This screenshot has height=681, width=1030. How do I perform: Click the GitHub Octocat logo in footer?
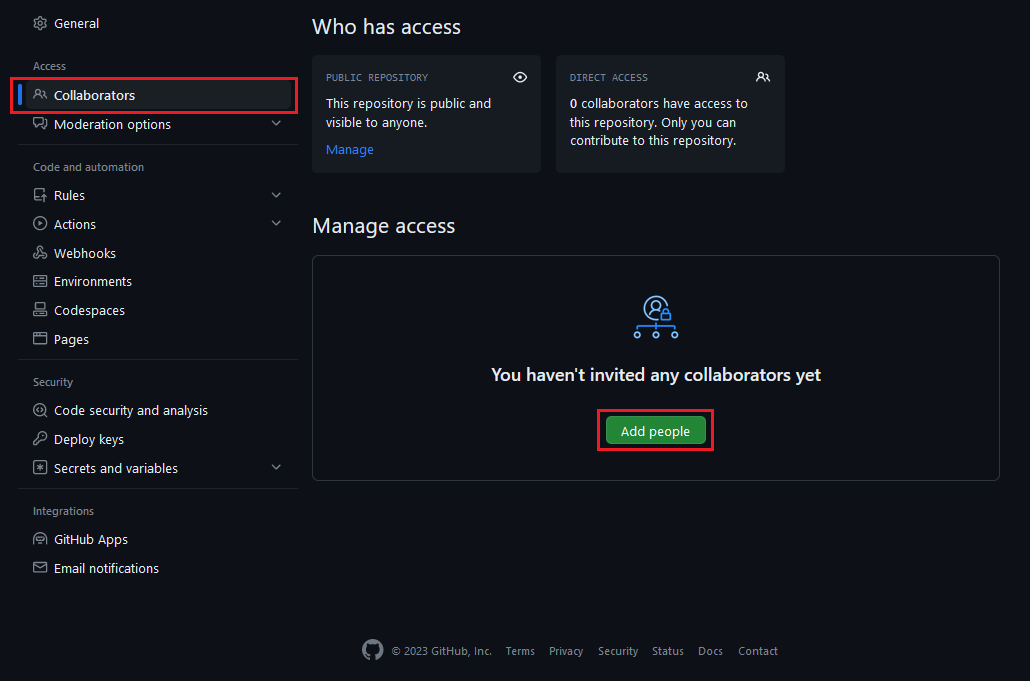pyautogui.click(x=372, y=650)
